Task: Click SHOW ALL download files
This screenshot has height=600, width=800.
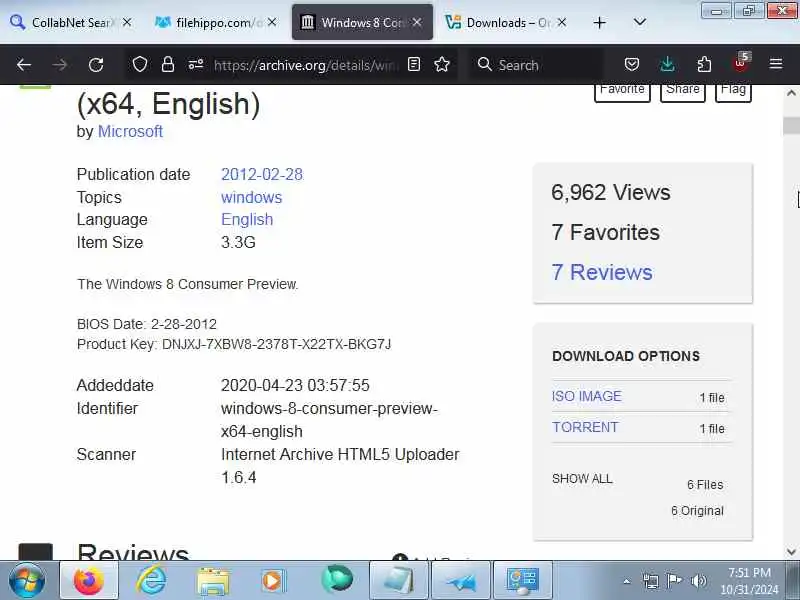Action: pyautogui.click(x=582, y=479)
